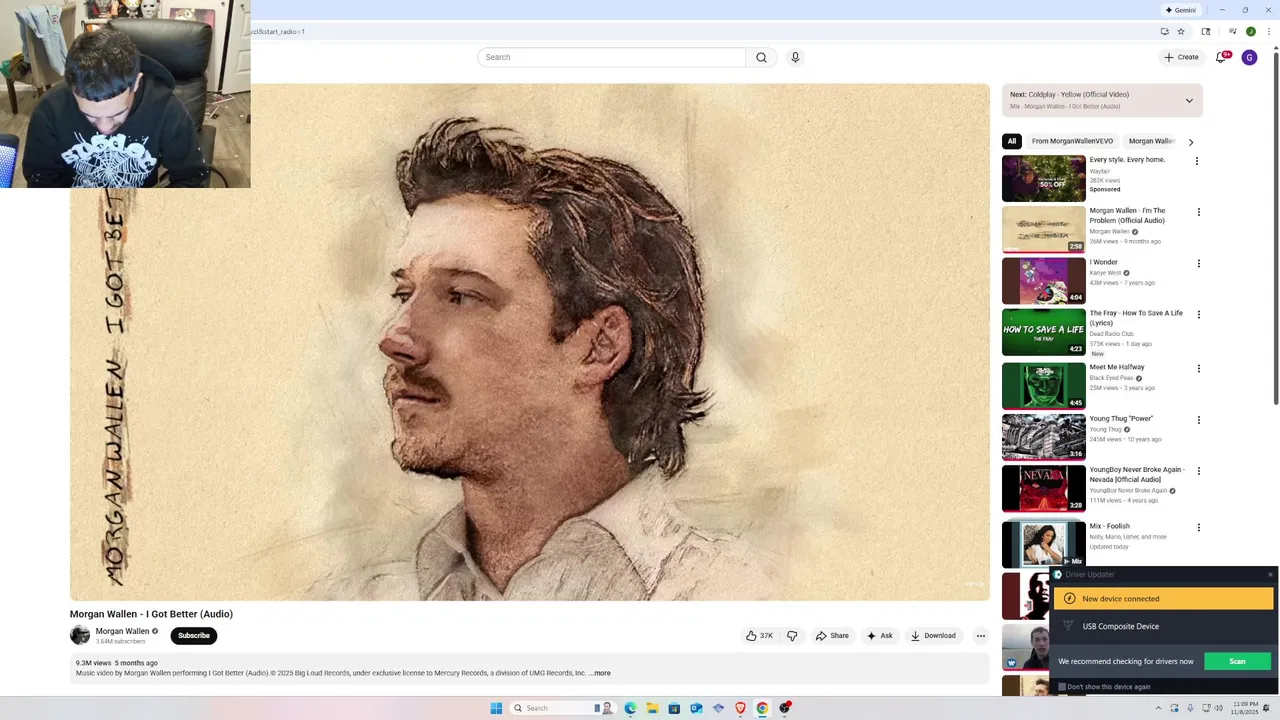Image resolution: width=1280 pixels, height=720 pixels.
Task: Open Wayfair sponsored ad thumbnail
Action: click(1044, 178)
